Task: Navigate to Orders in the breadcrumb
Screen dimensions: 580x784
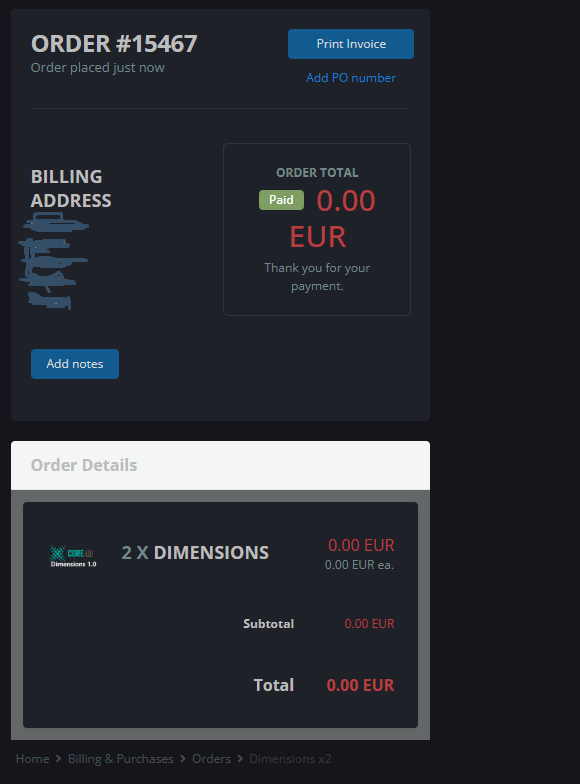Action: [x=212, y=758]
